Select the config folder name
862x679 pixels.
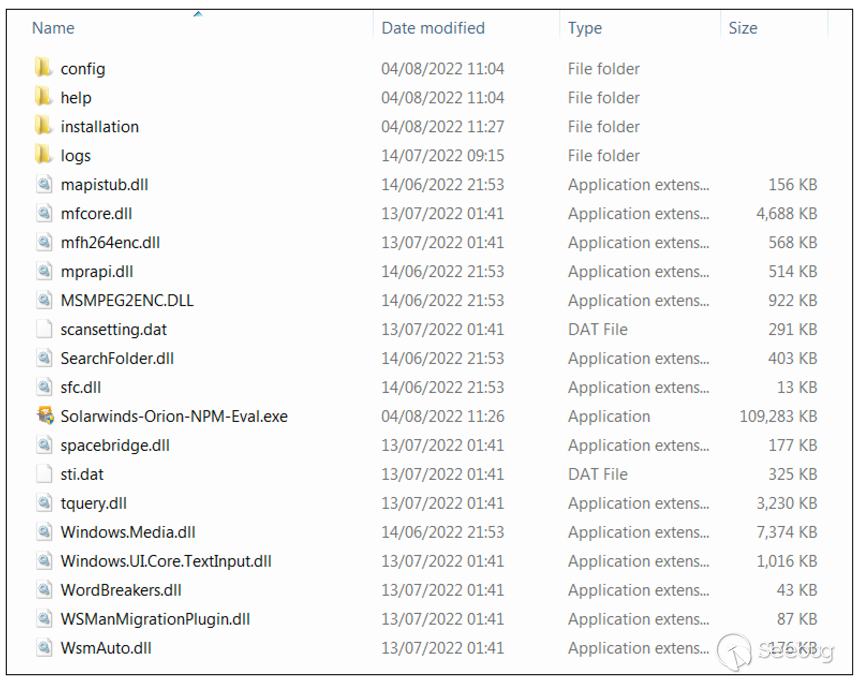click(82, 69)
